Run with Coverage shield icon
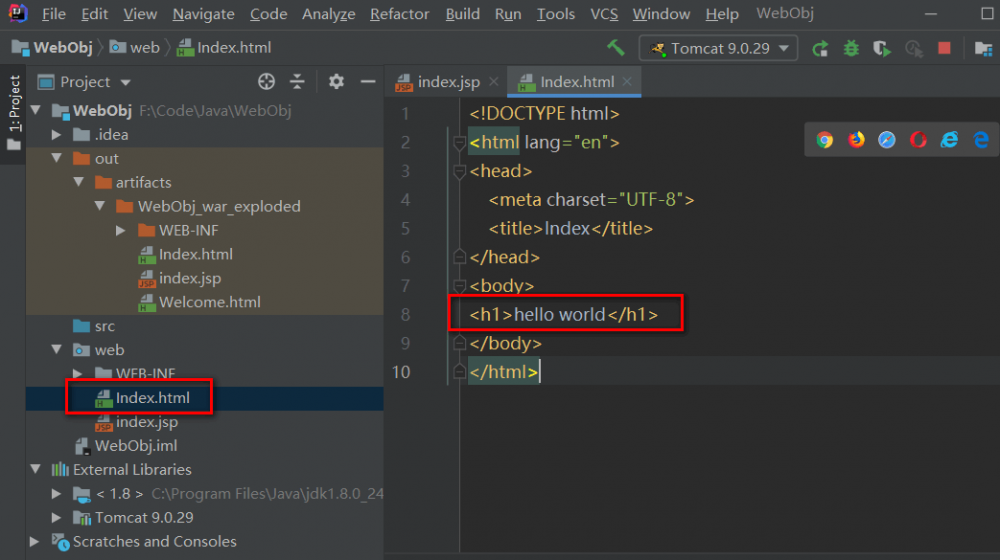This screenshot has height=560, width=1000. tap(882, 48)
